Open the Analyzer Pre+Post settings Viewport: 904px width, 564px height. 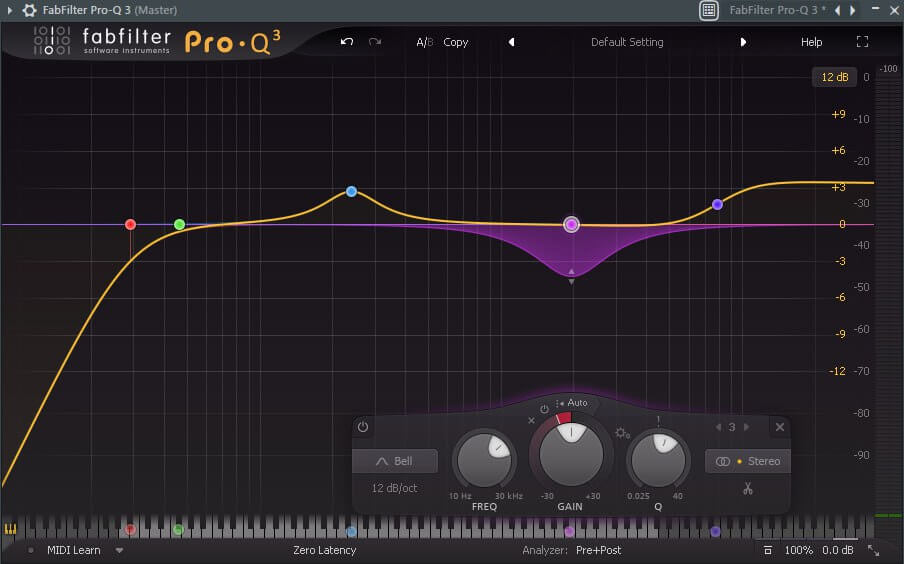click(598, 550)
